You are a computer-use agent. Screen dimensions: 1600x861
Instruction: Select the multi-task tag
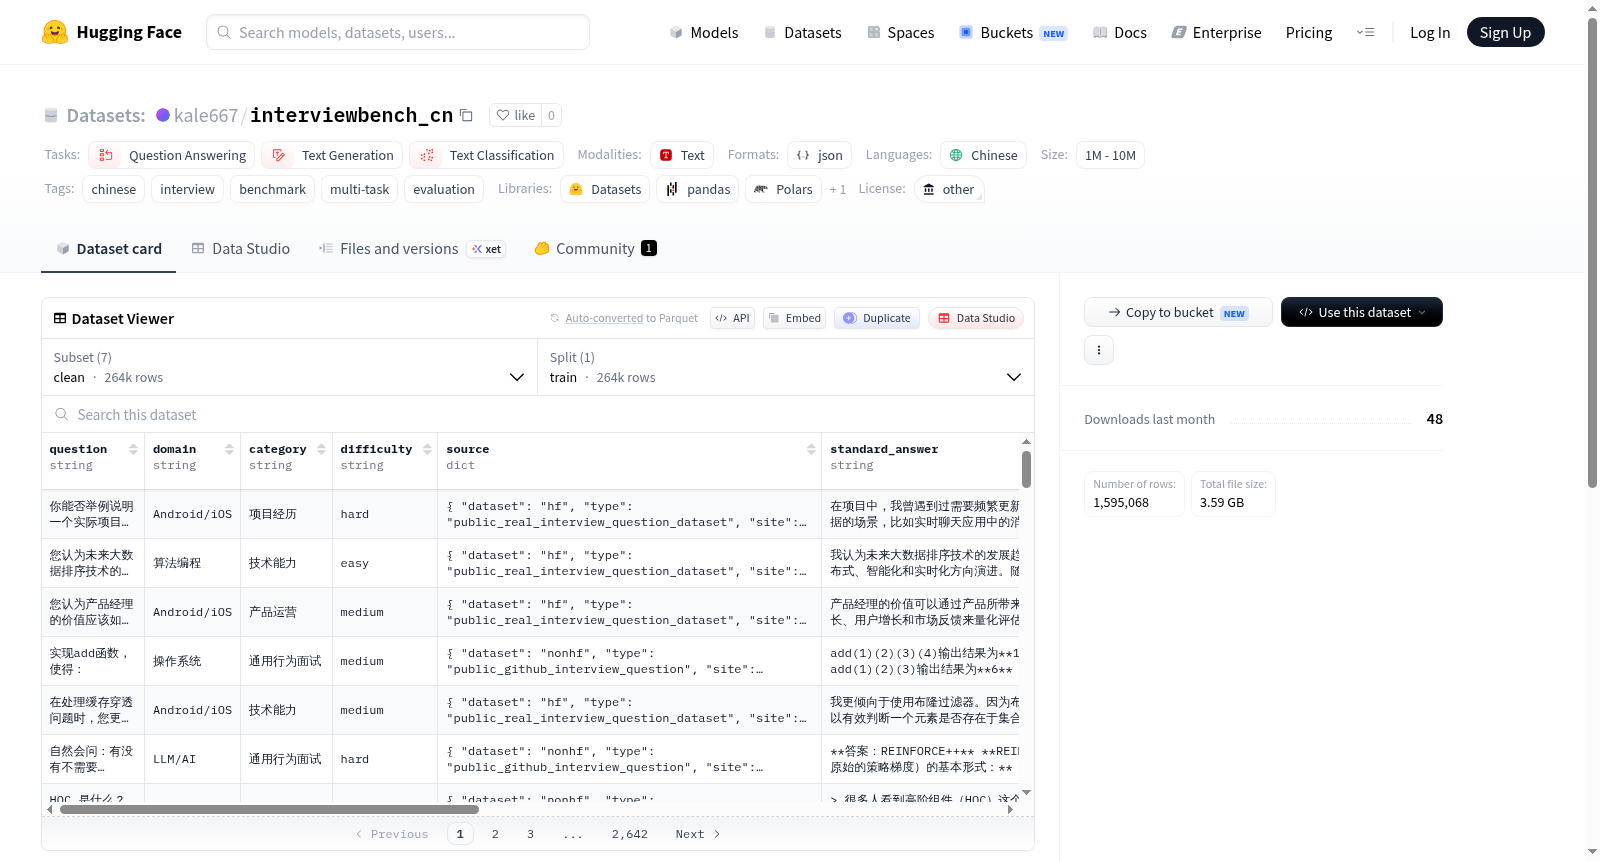pos(360,189)
